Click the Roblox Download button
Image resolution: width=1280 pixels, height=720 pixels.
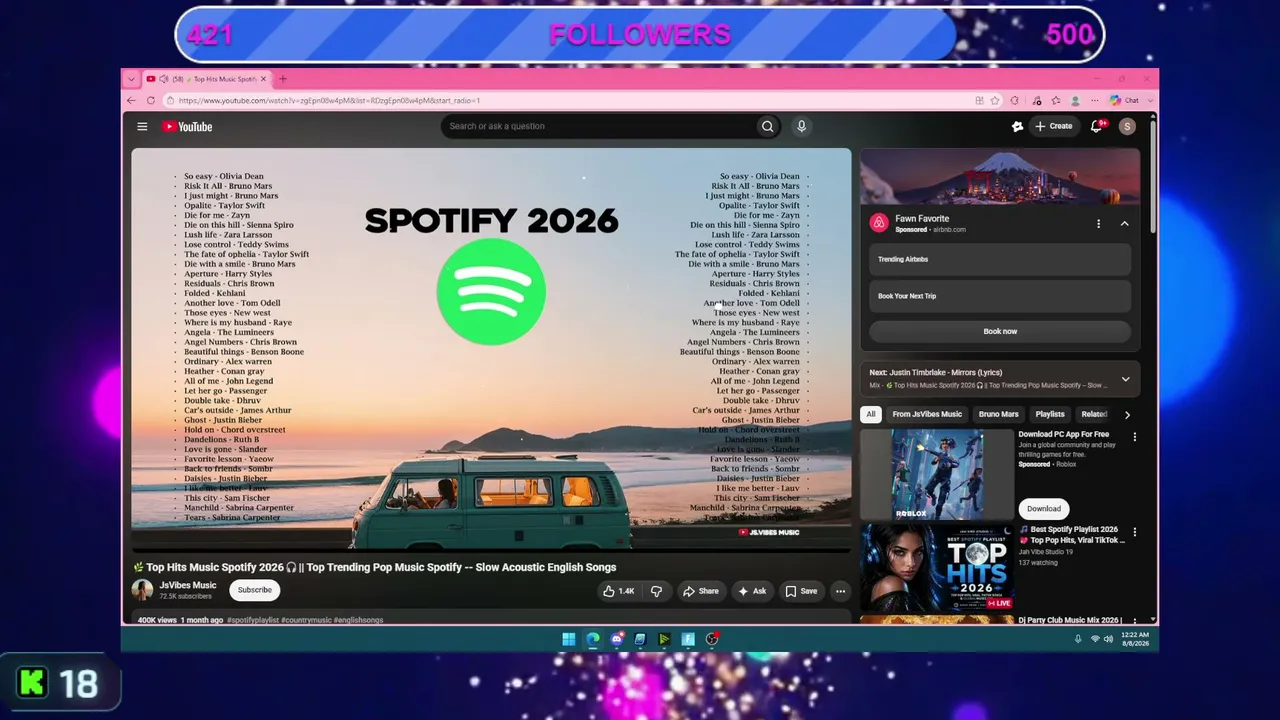[1043, 509]
